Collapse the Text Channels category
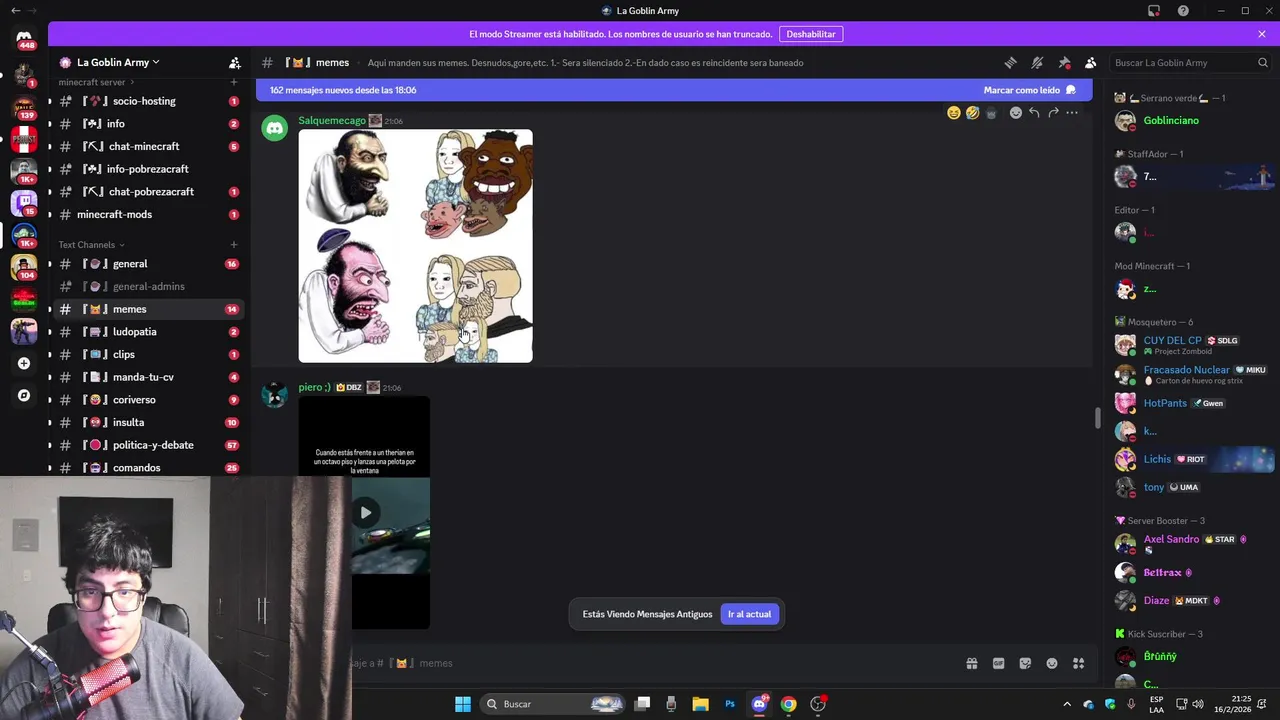 point(91,244)
